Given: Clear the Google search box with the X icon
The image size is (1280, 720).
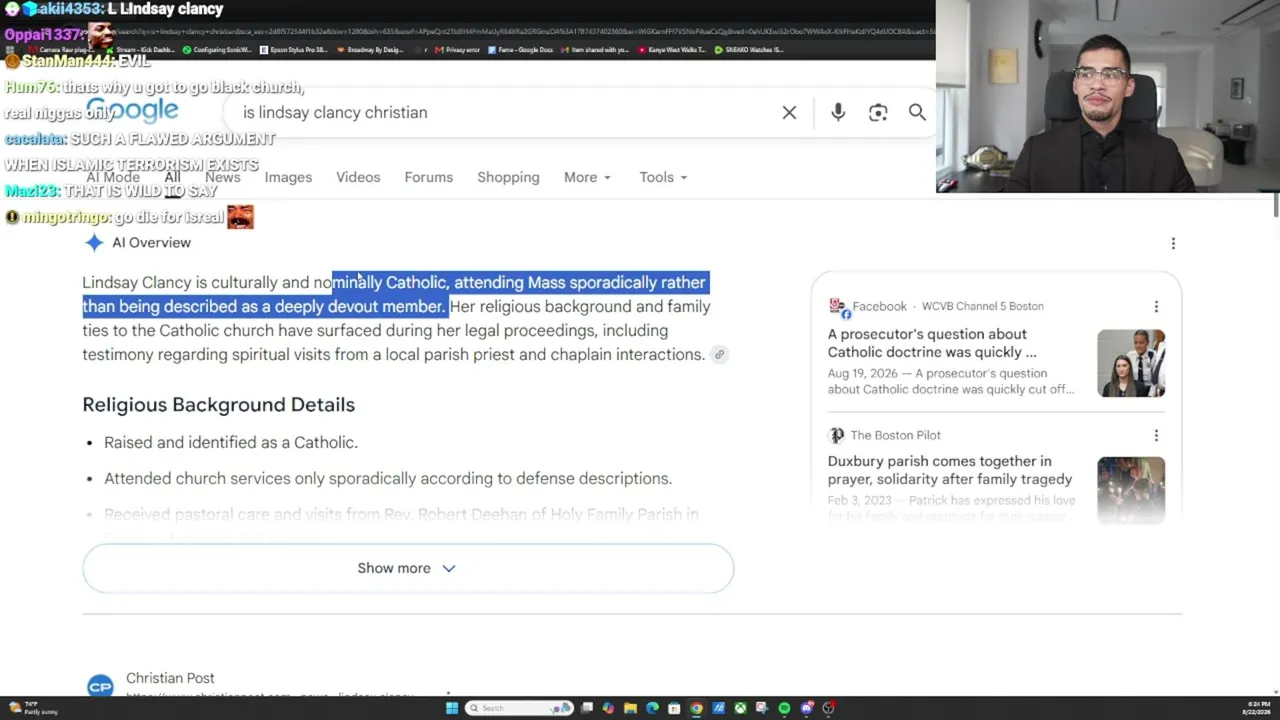Looking at the screenshot, I should (x=789, y=113).
